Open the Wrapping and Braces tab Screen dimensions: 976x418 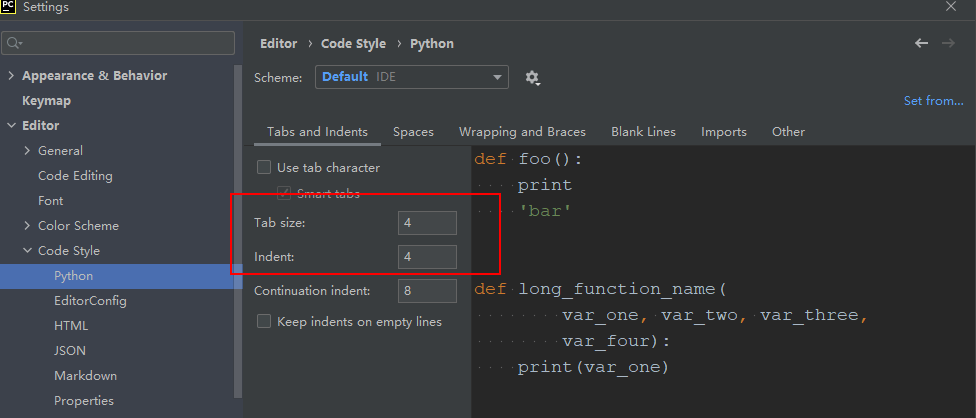[522, 132]
